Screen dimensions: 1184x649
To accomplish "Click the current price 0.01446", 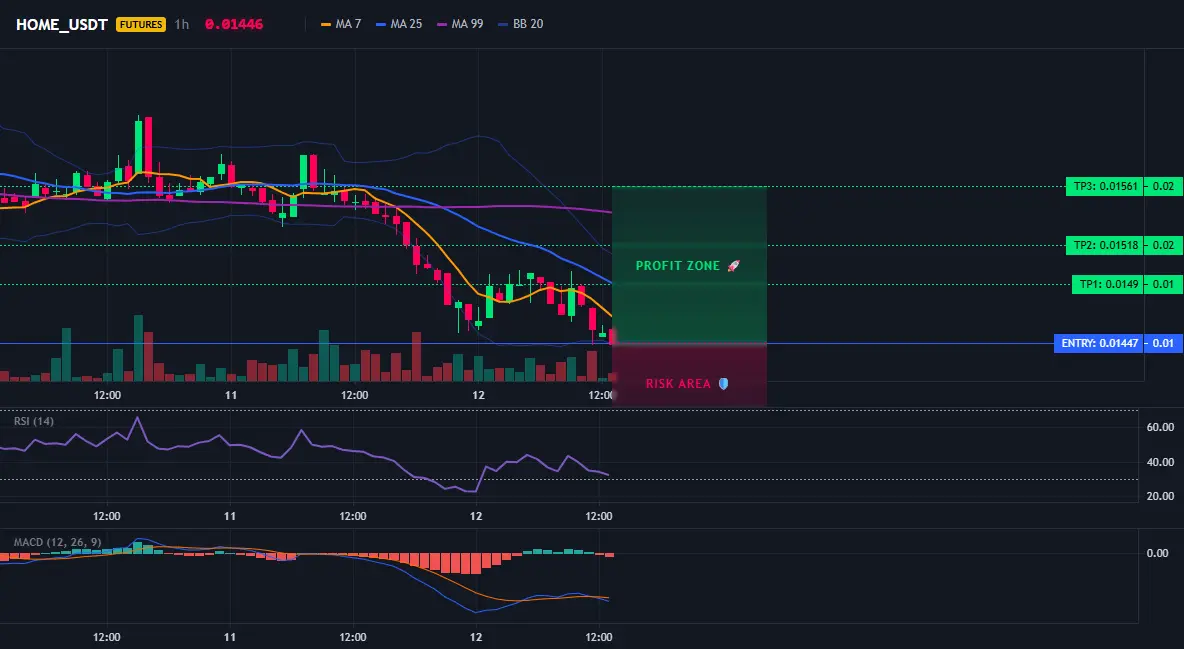I will click(234, 24).
